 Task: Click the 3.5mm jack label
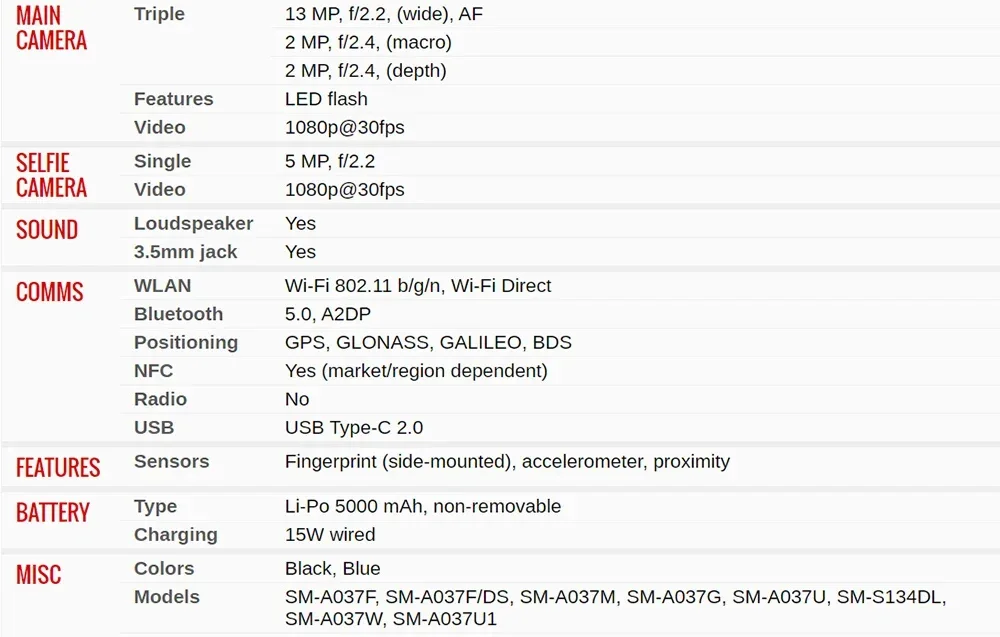click(x=185, y=252)
